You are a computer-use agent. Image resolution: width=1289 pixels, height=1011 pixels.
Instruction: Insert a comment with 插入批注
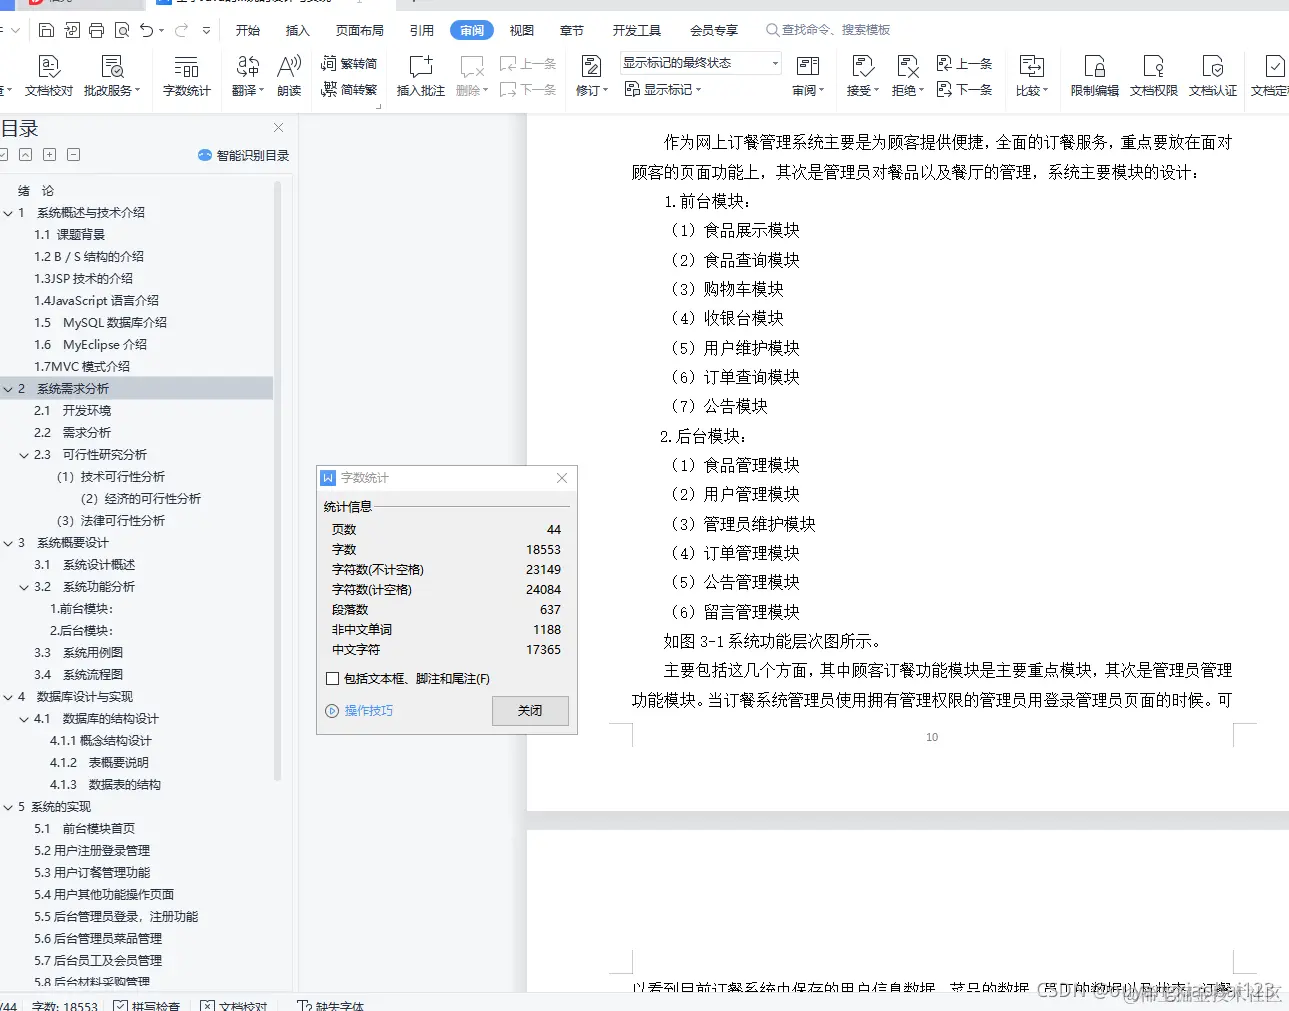click(x=419, y=75)
